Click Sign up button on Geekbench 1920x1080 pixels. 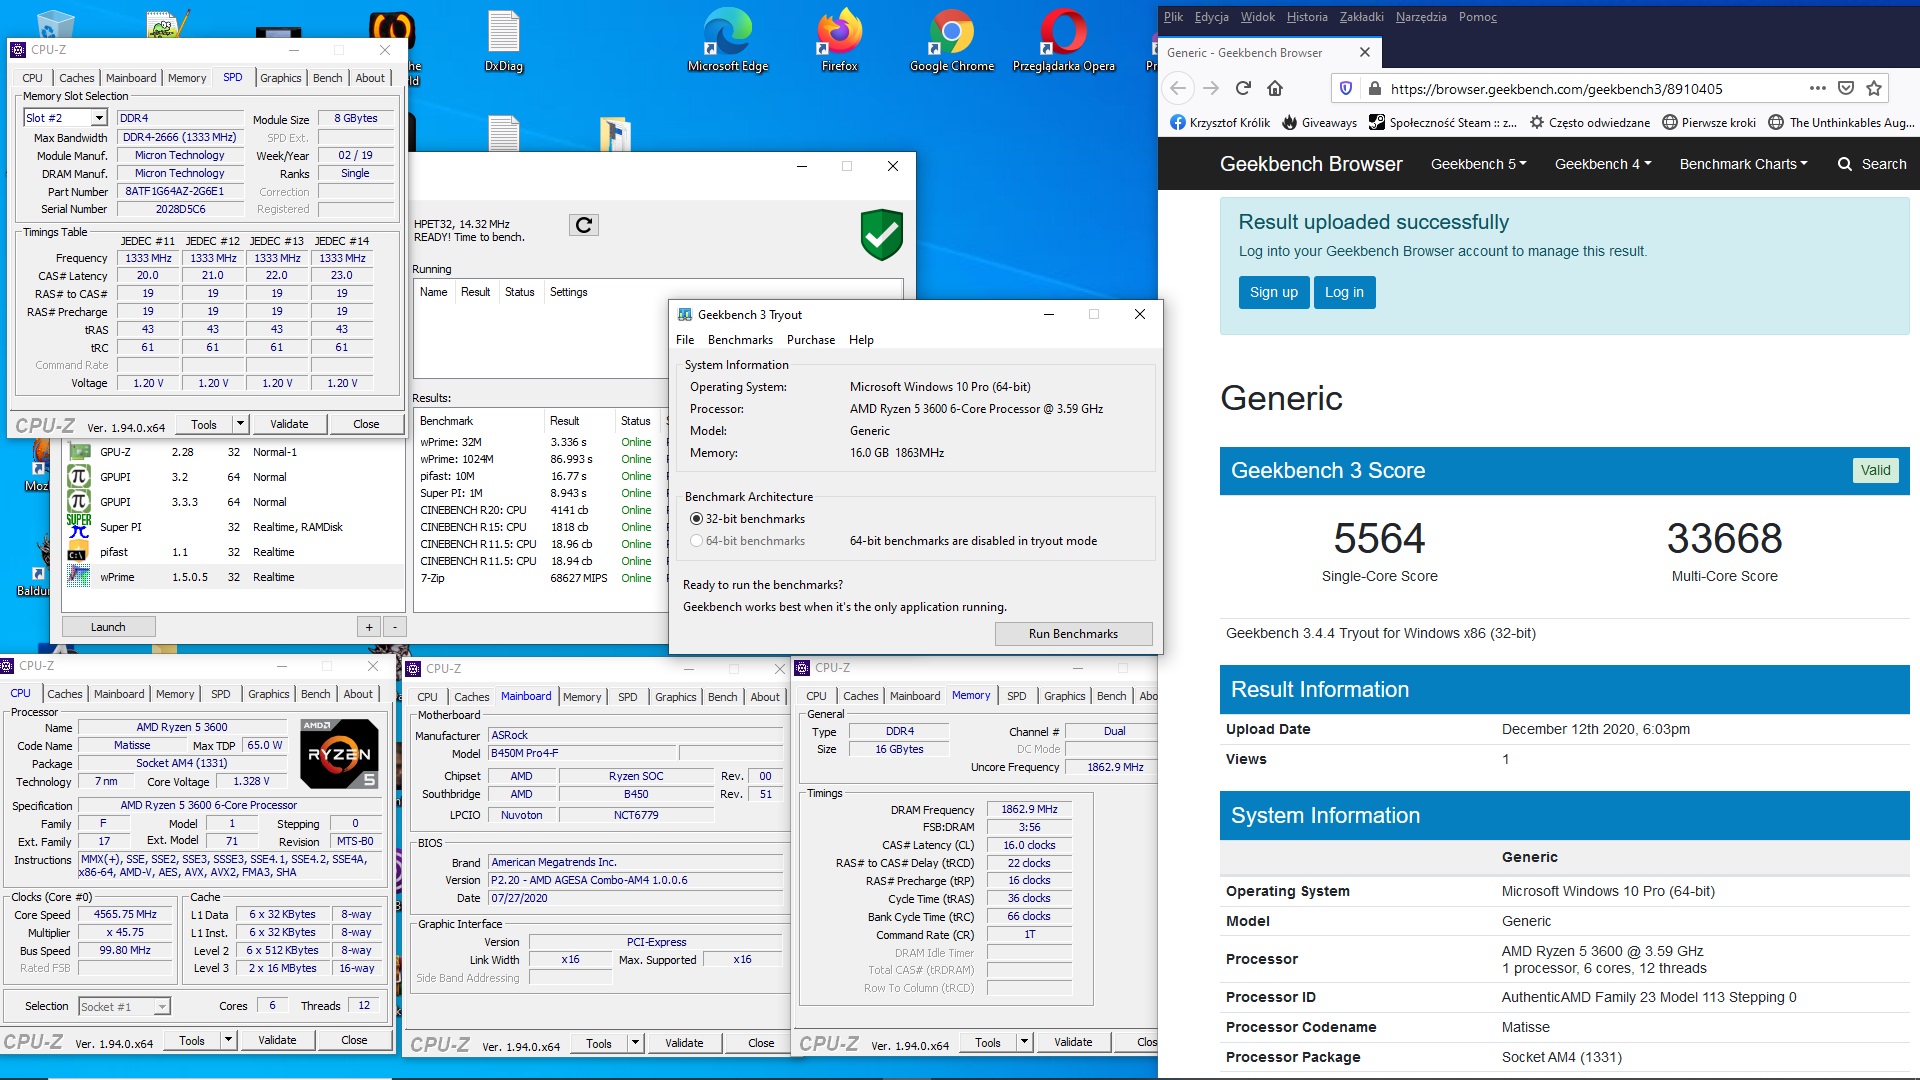click(1273, 292)
